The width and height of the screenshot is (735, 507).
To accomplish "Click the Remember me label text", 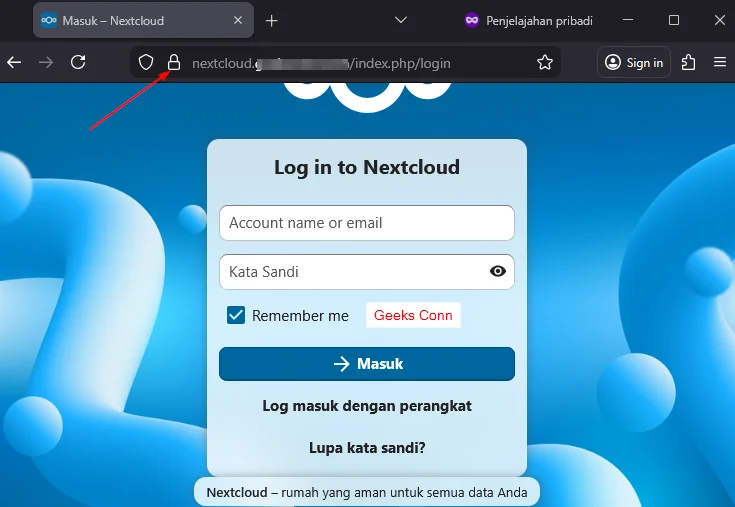I will click(300, 316).
